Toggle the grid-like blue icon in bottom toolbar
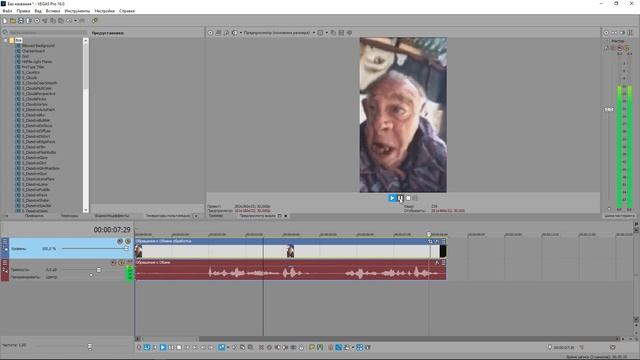This screenshot has width=640, height=360. point(360,347)
